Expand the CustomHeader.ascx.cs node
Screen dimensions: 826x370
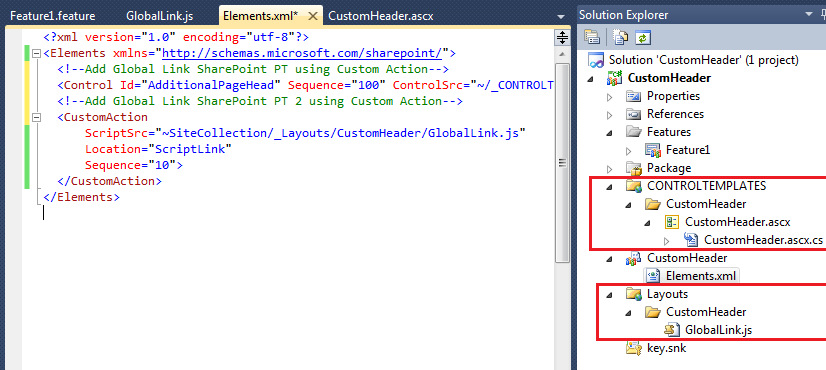point(667,241)
